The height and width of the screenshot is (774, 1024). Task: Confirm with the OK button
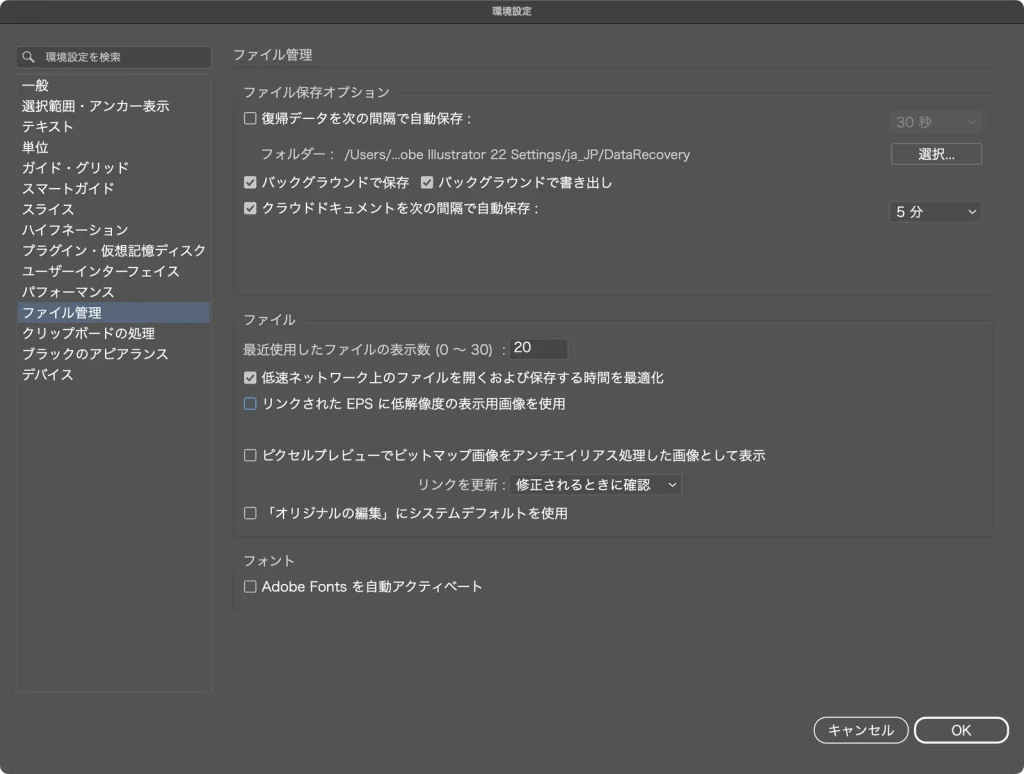tap(961, 730)
